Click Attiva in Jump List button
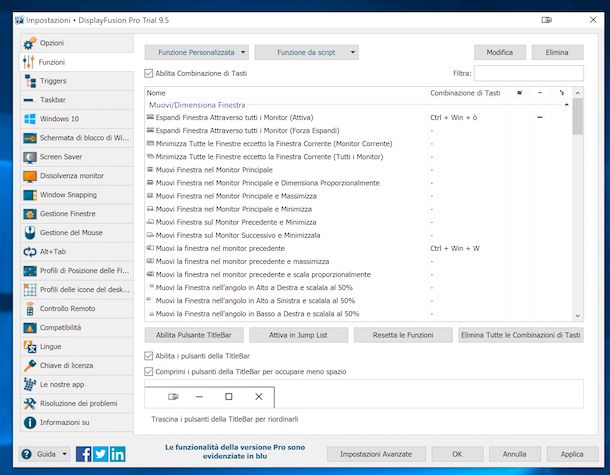The image size is (610, 475). [x=298, y=335]
